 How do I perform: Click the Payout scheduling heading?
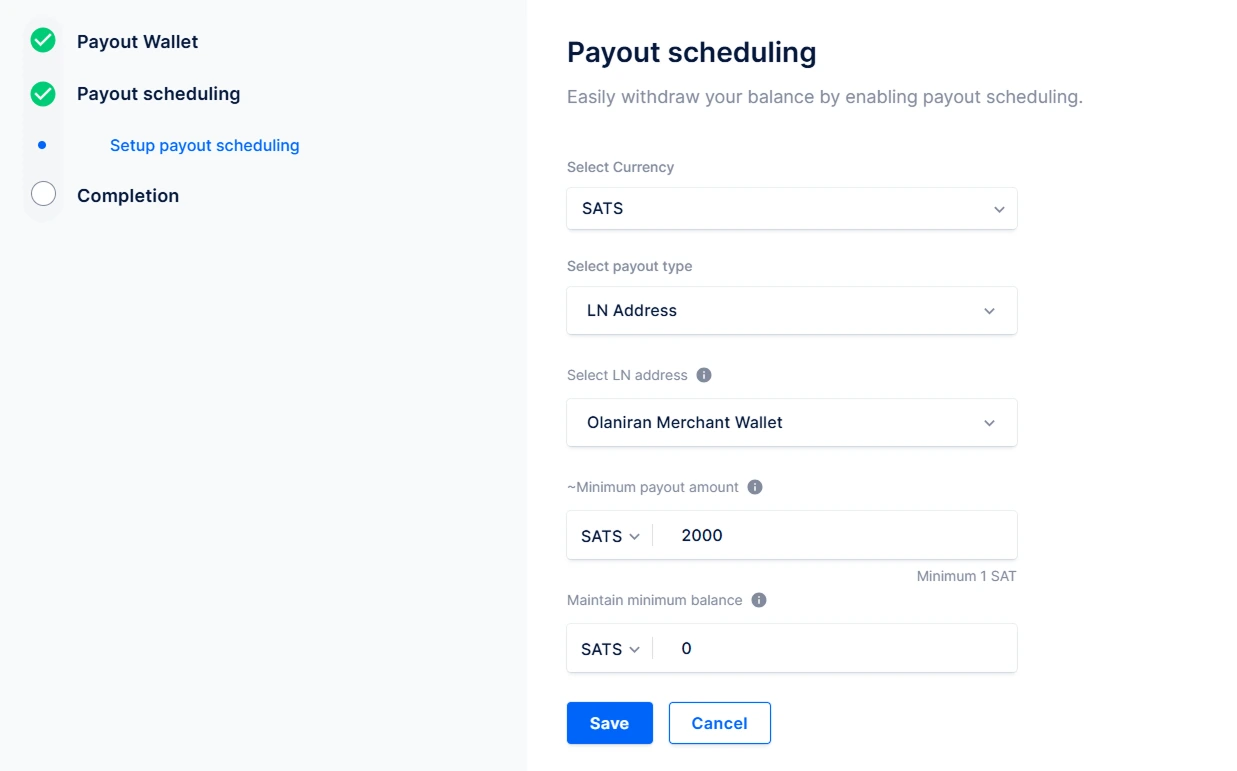[x=691, y=52]
